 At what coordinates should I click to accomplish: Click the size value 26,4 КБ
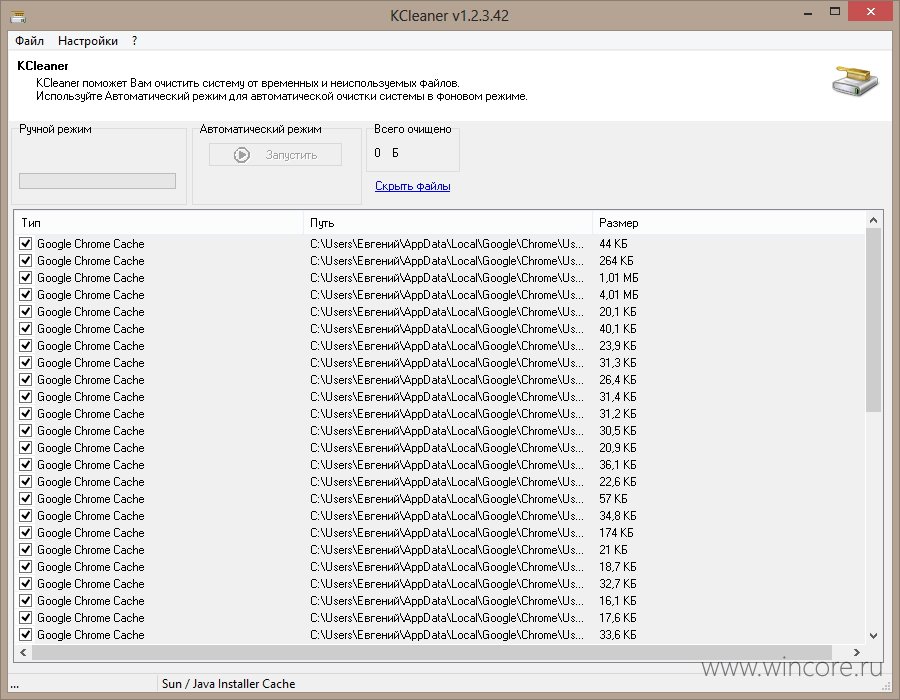618,380
